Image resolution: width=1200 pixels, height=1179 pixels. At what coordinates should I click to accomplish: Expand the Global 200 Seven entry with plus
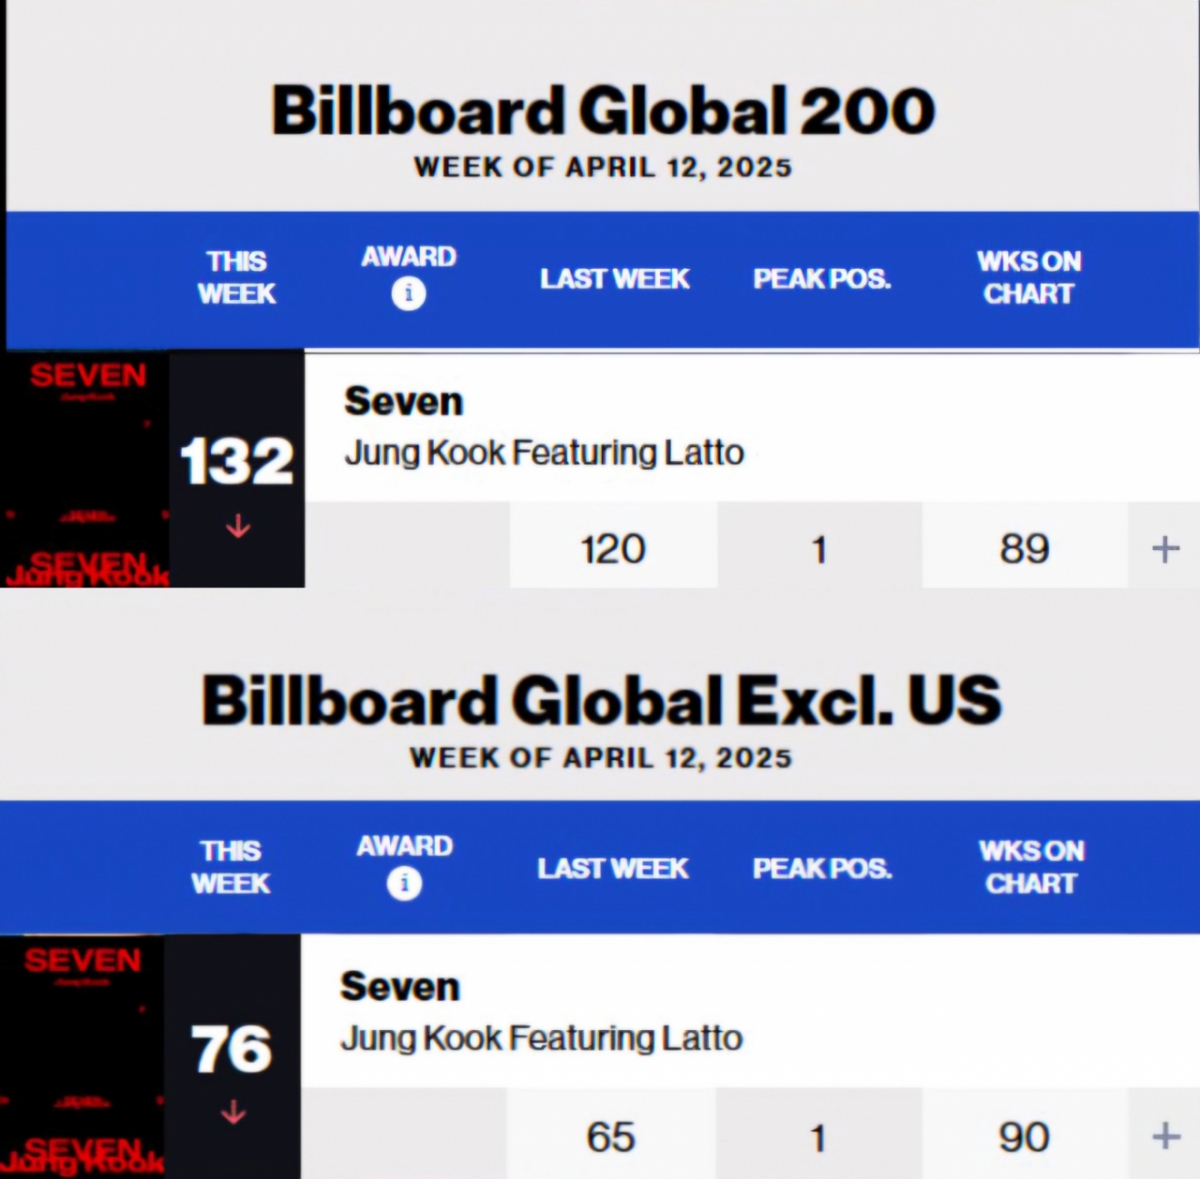[1165, 548]
